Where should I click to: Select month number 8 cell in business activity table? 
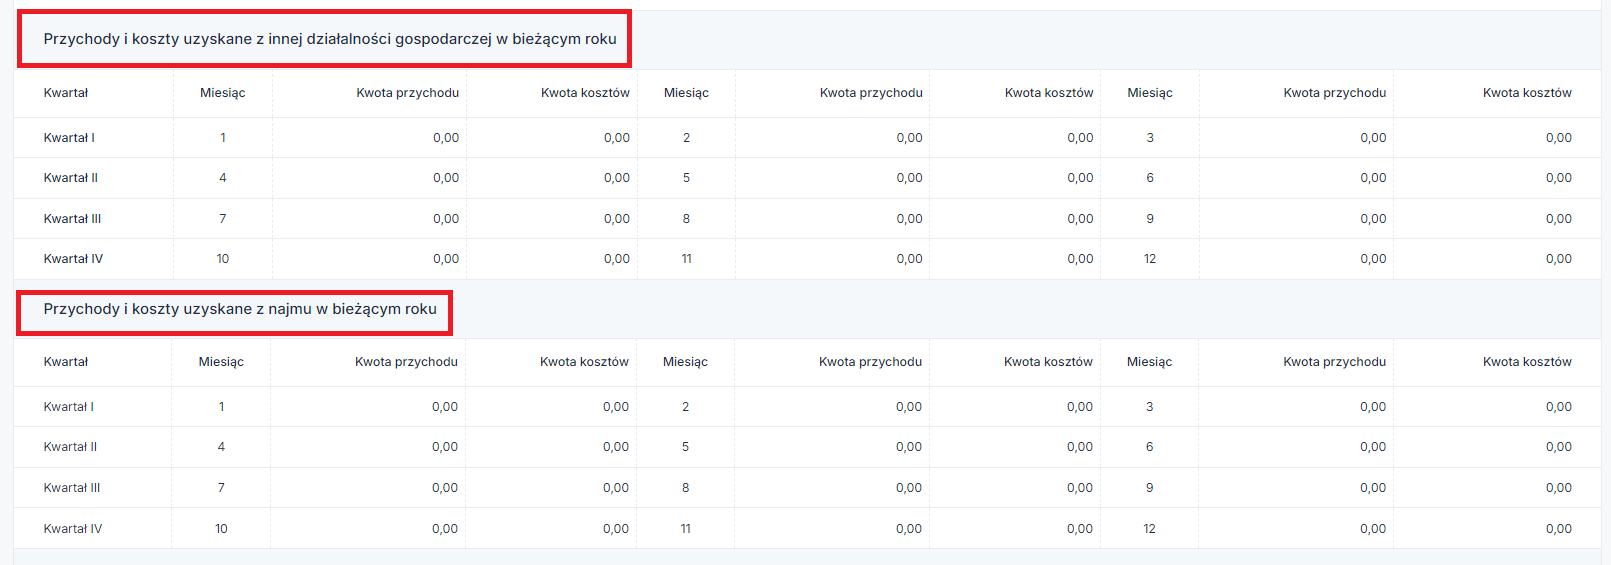tap(686, 219)
